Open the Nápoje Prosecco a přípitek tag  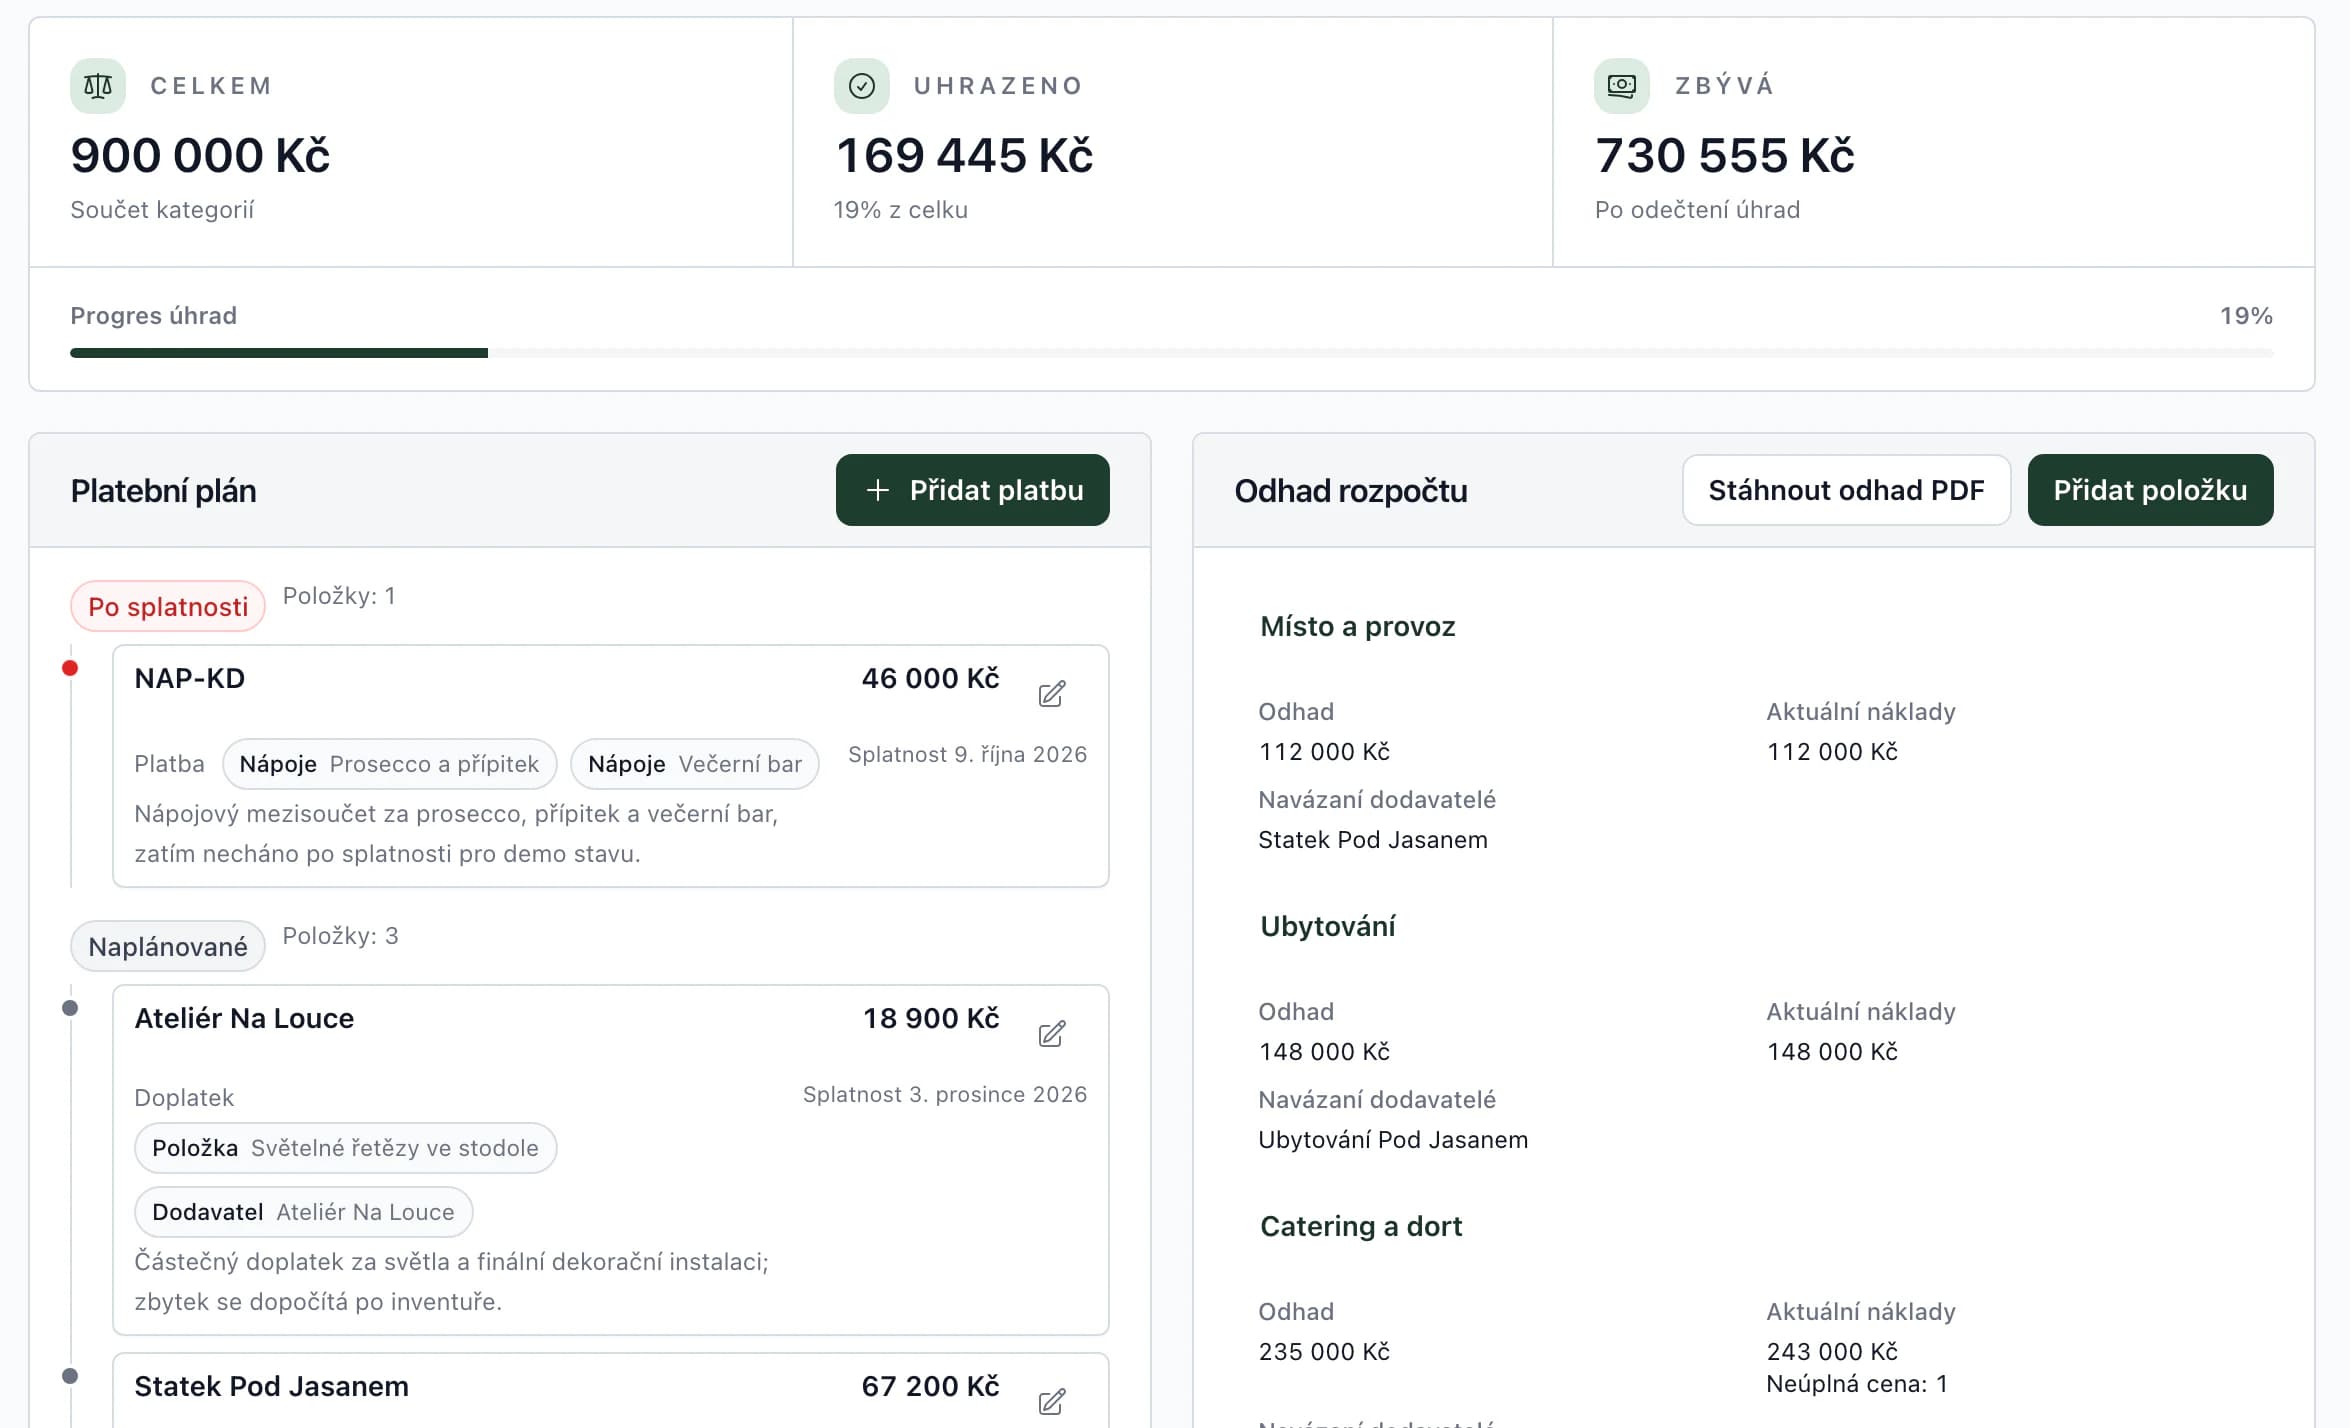tap(389, 764)
